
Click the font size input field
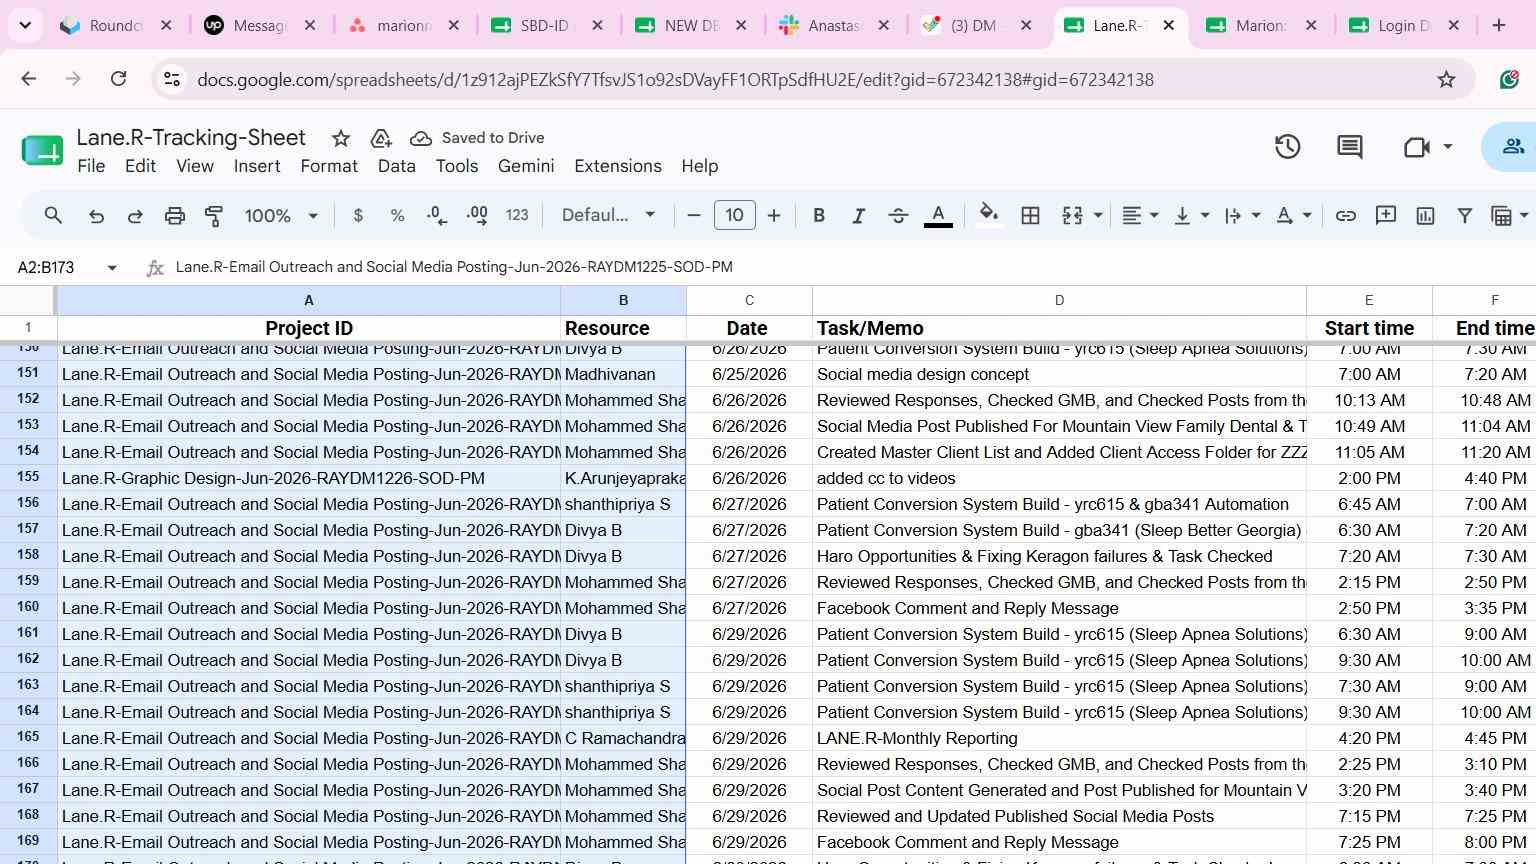click(x=734, y=215)
